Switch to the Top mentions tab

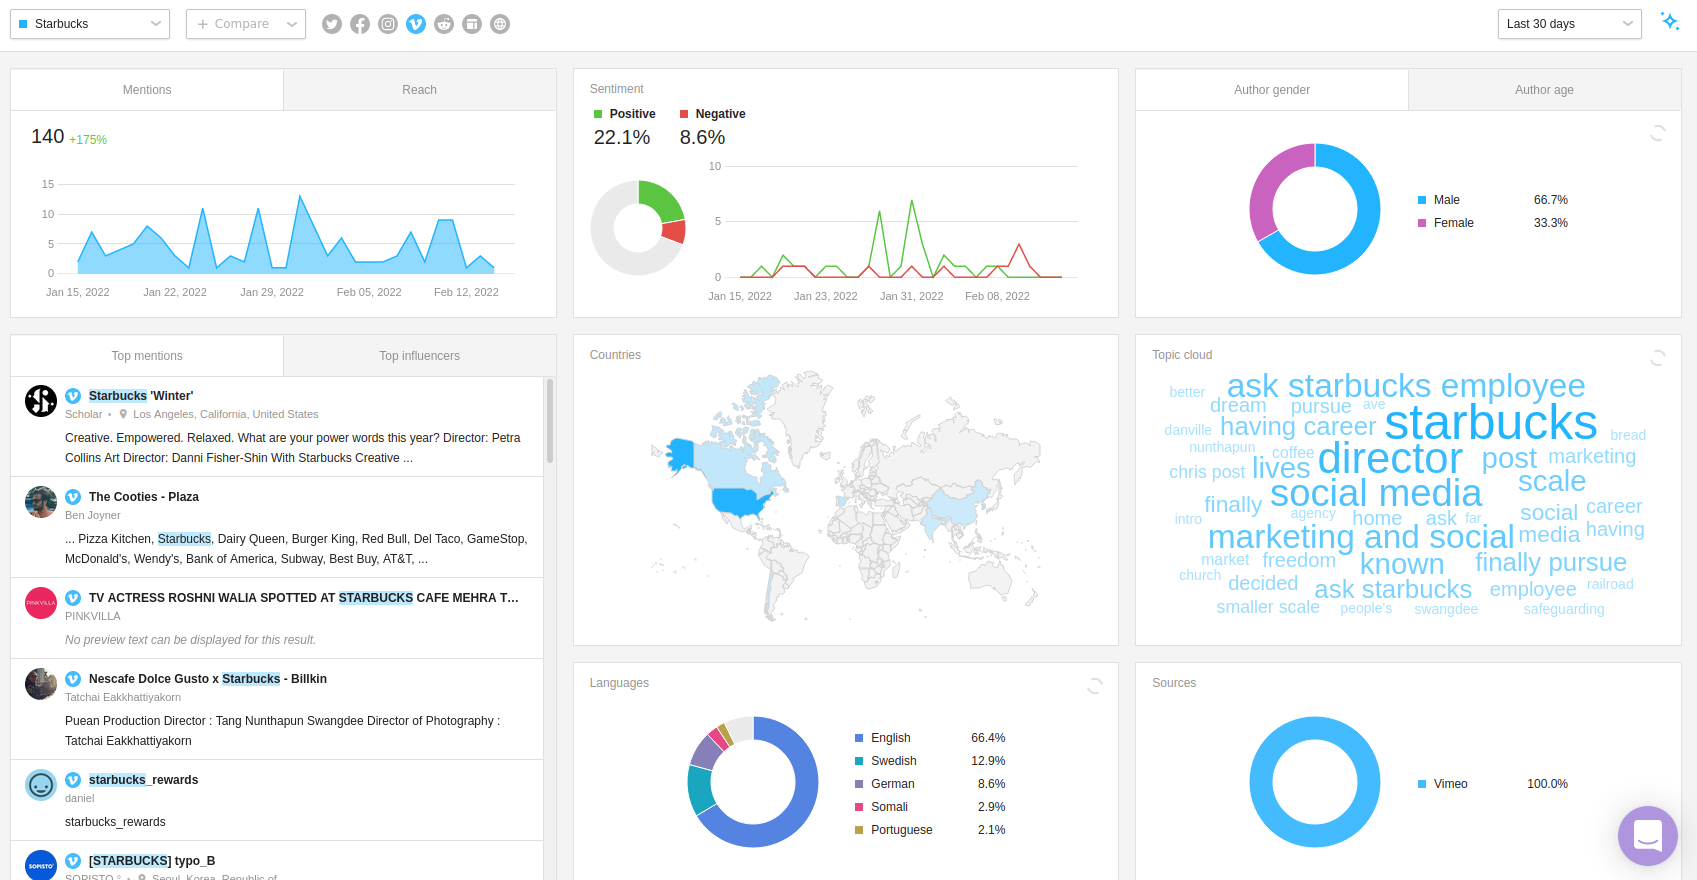point(147,356)
